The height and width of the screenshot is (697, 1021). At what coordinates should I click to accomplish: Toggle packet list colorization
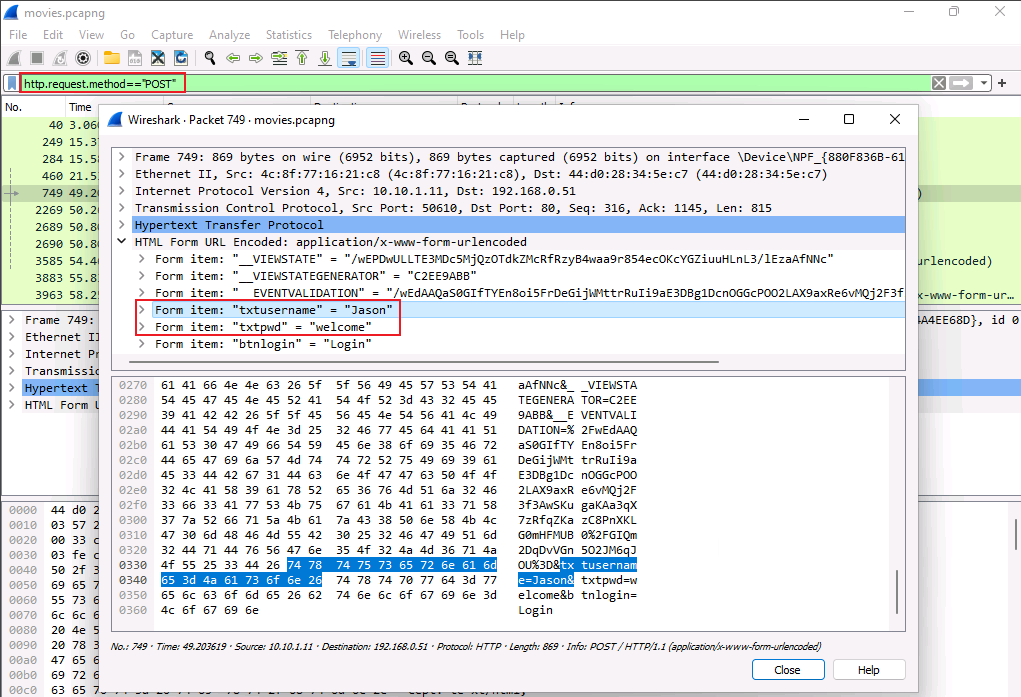(377, 58)
